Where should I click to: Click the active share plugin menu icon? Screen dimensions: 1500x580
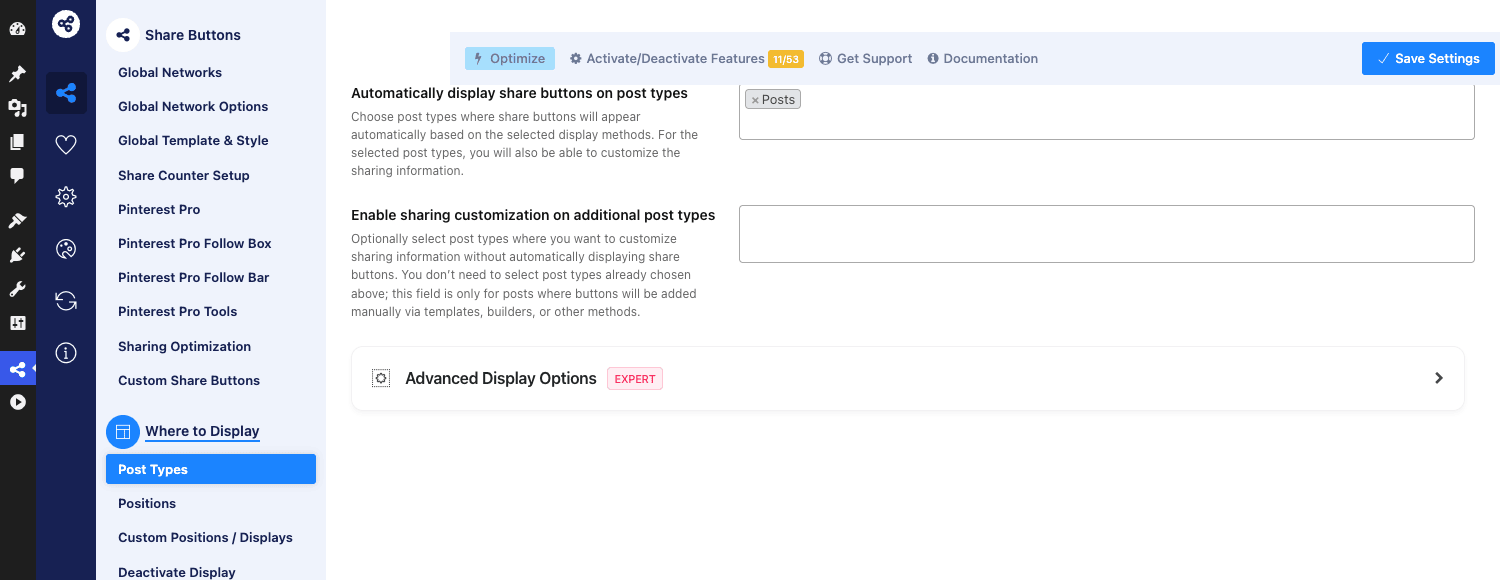tap(17, 369)
